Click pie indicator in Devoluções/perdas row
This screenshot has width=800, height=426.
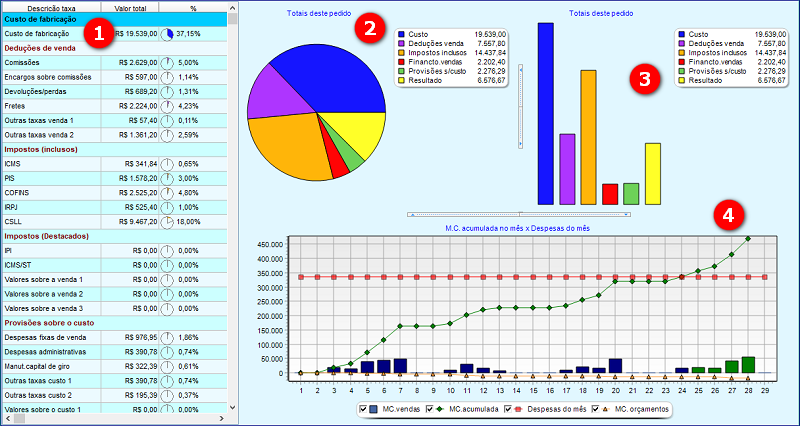[167, 92]
